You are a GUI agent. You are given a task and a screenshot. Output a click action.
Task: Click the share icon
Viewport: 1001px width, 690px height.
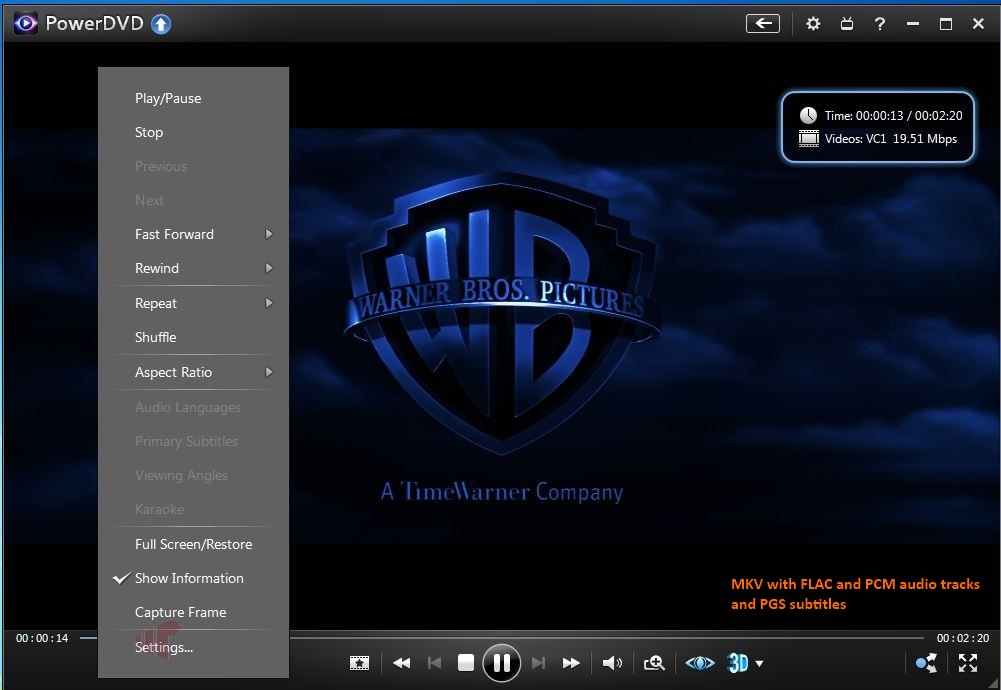(926, 663)
